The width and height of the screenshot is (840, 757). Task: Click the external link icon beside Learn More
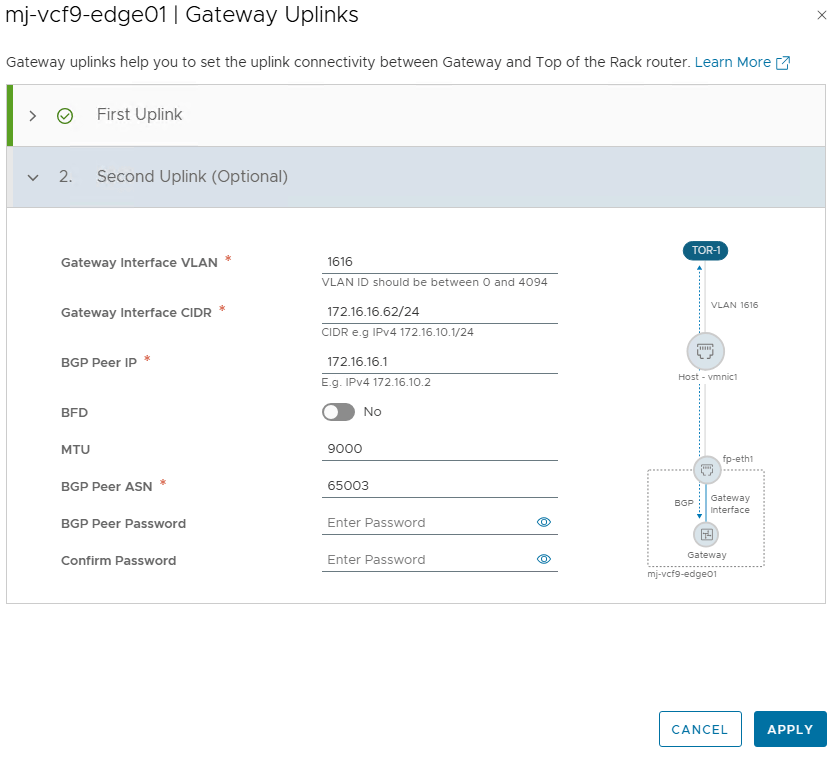[783, 63]
